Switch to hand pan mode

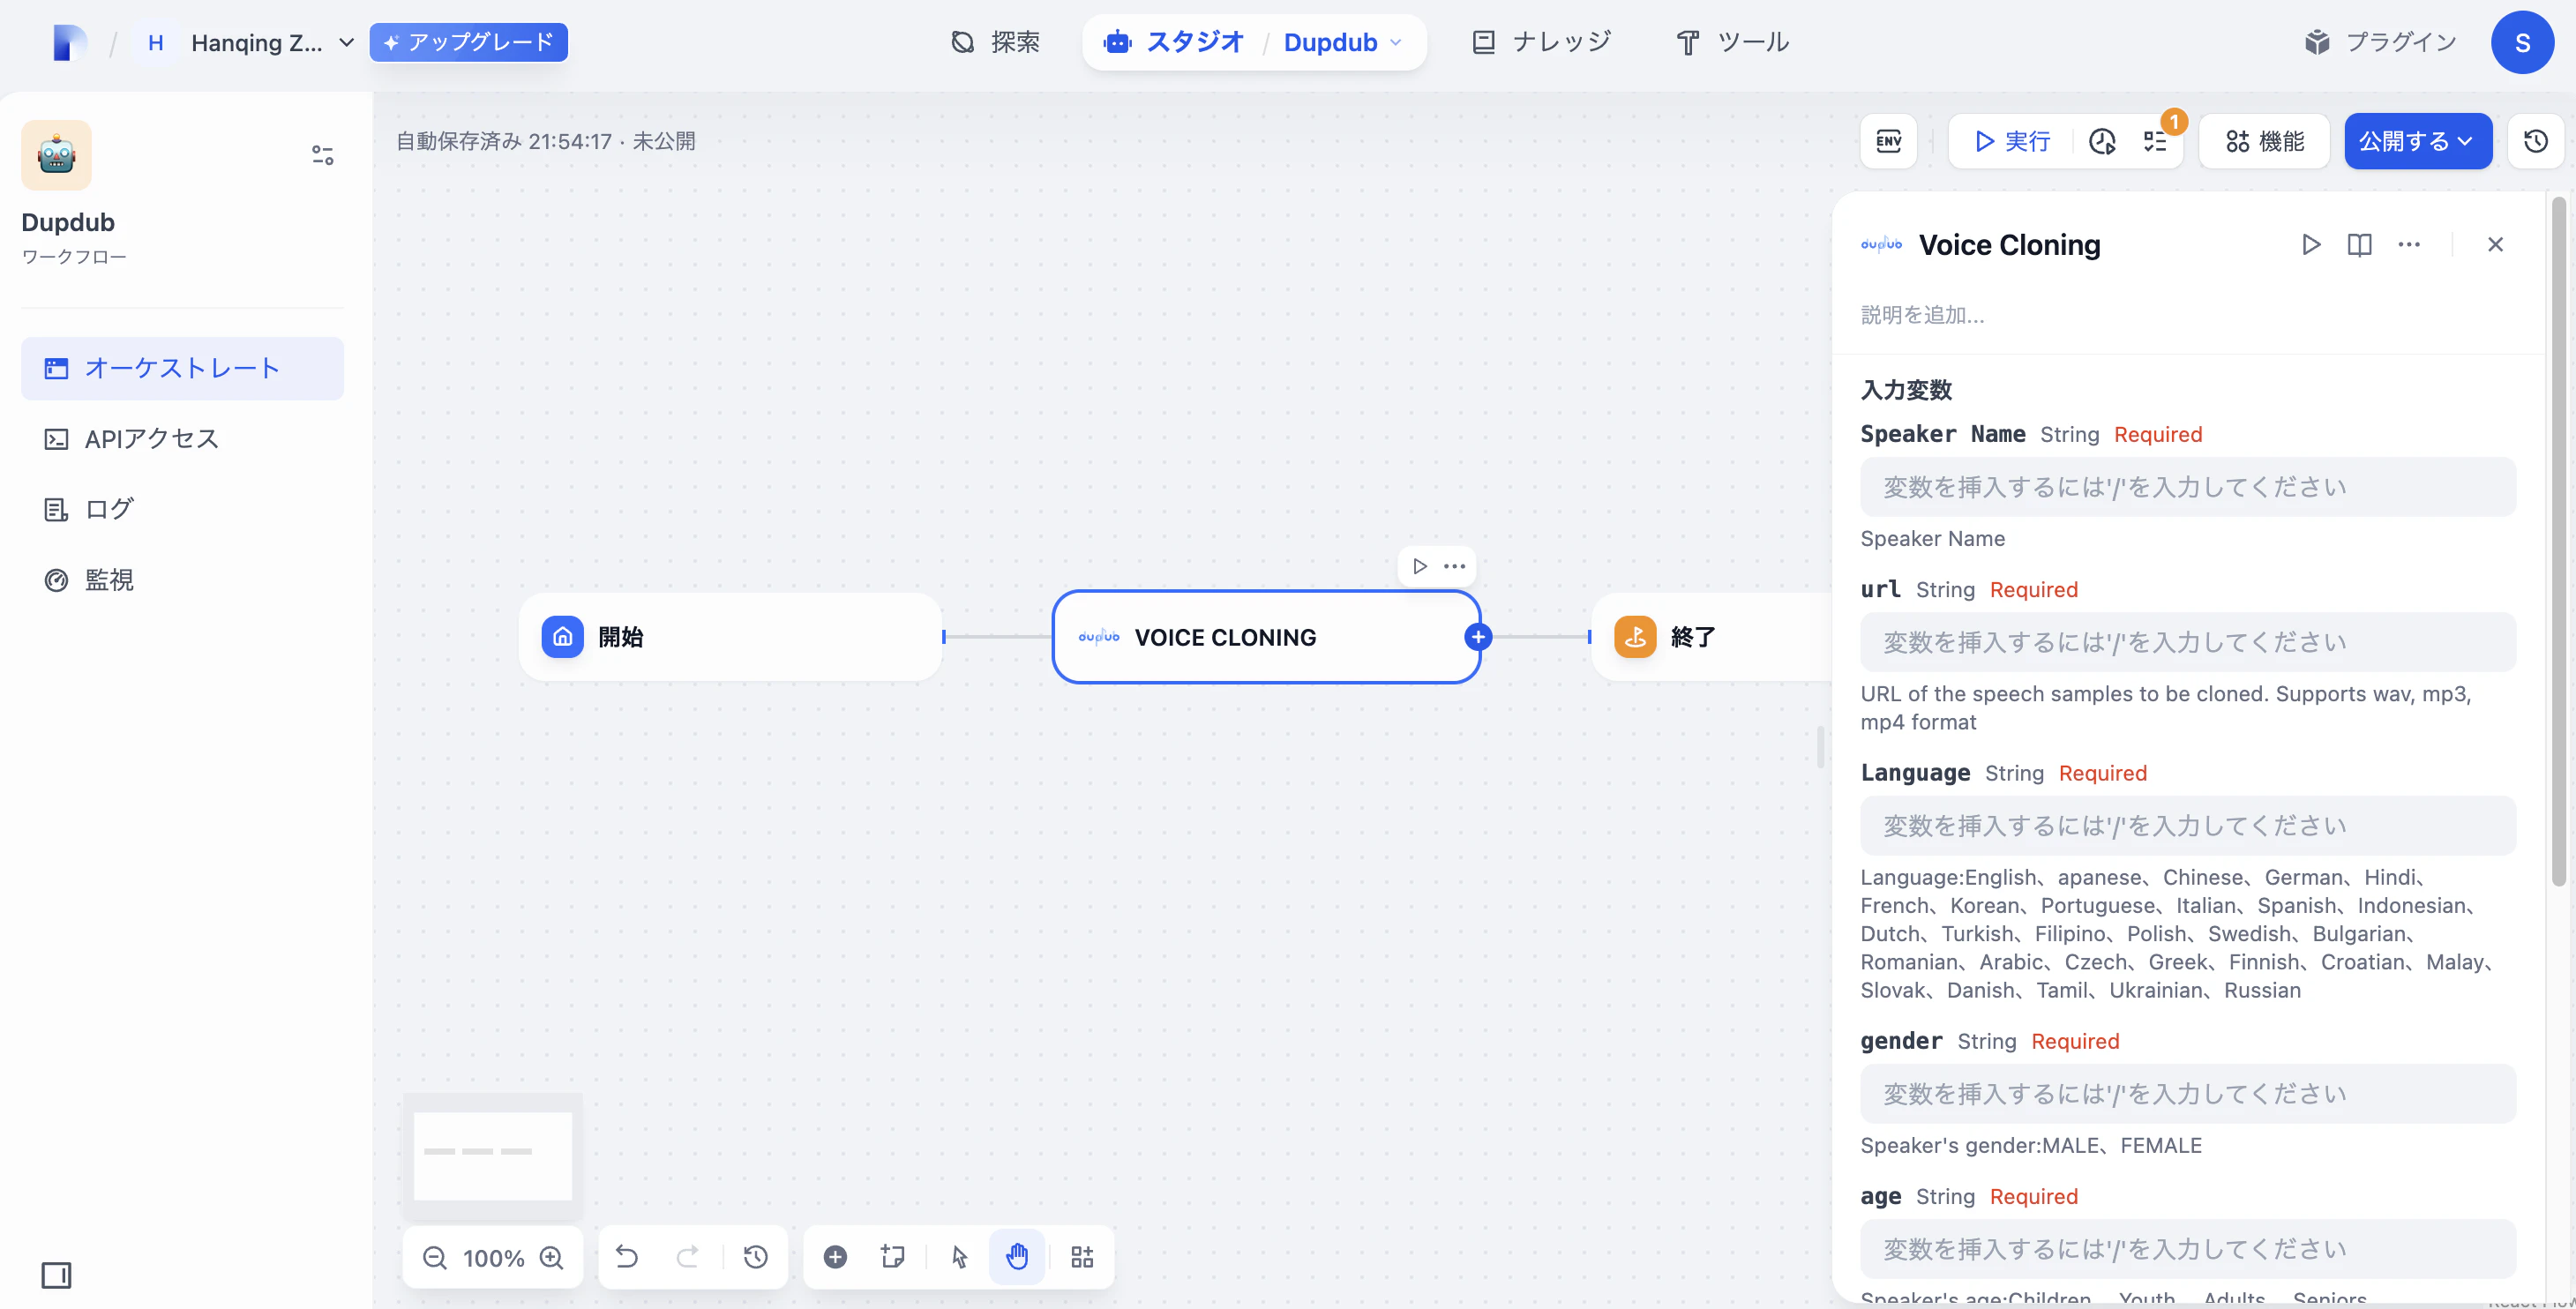click(1017, 1257)
